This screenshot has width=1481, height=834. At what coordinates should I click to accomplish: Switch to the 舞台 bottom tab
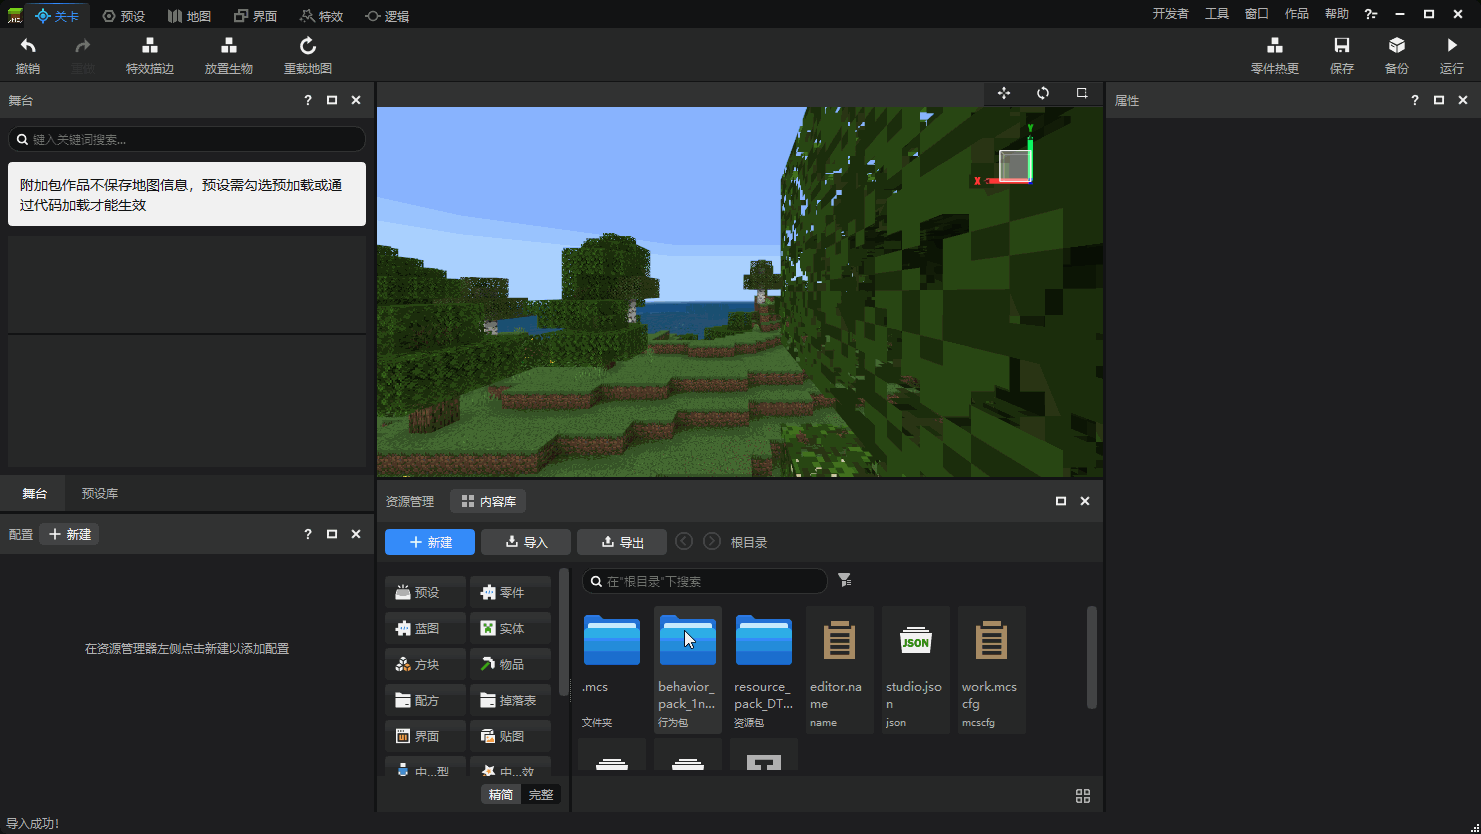coord(35,493)
